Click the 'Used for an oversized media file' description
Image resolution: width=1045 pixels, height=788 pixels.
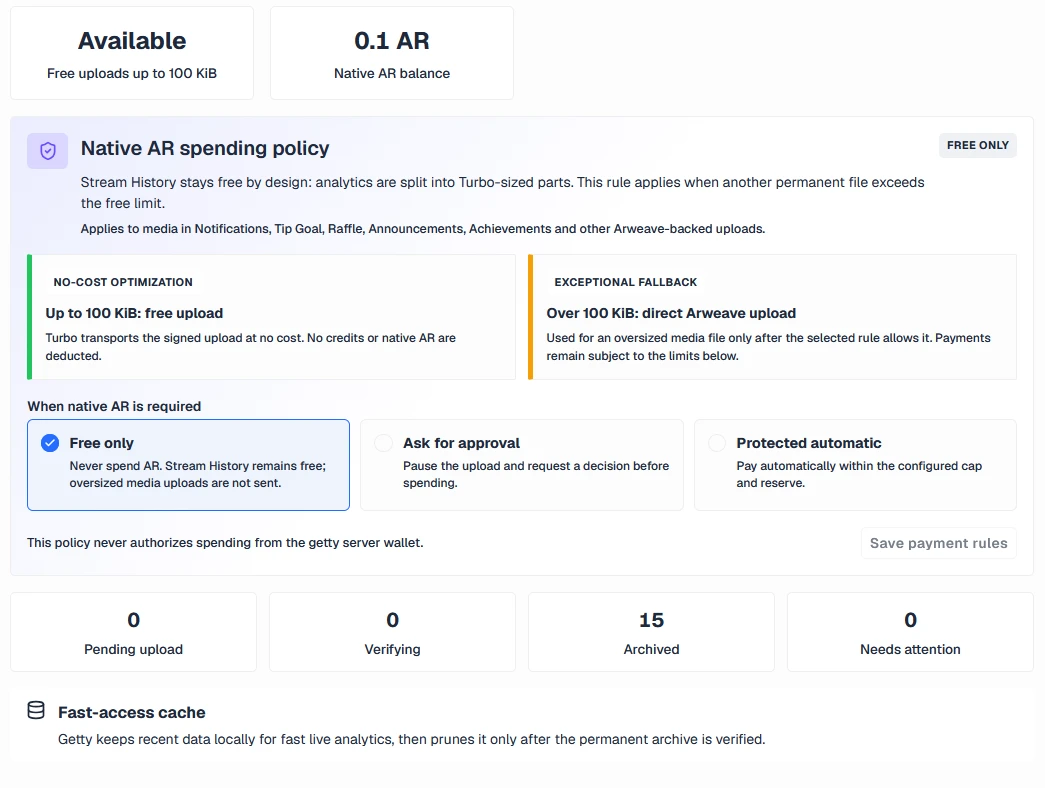pos(768,347)
